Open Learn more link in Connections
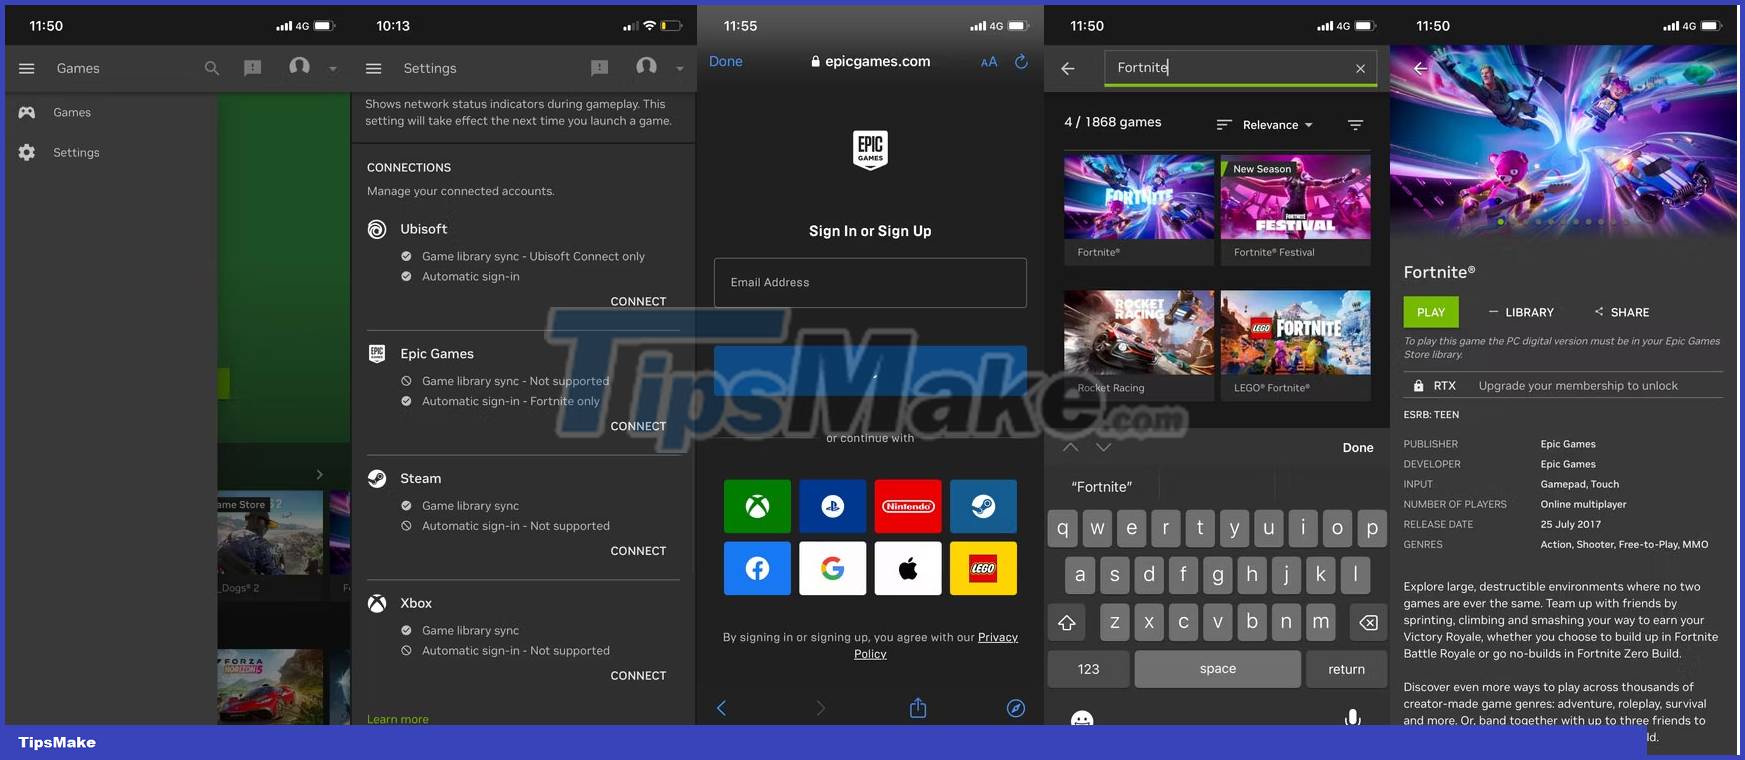 click(397, 719)
